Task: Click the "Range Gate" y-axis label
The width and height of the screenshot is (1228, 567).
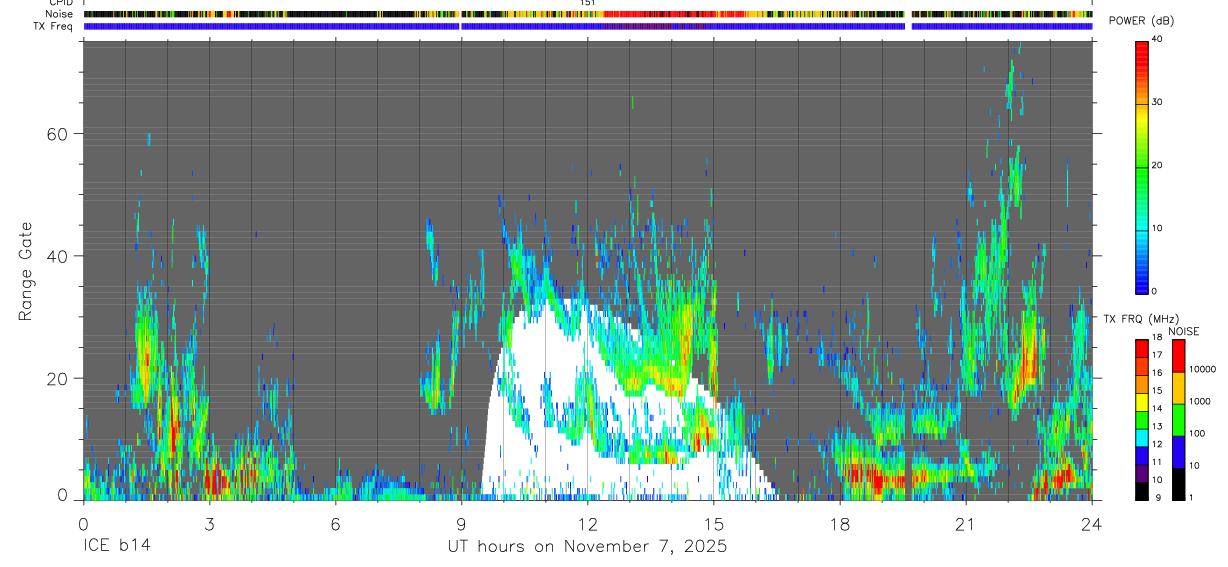Action: point(26,270)
